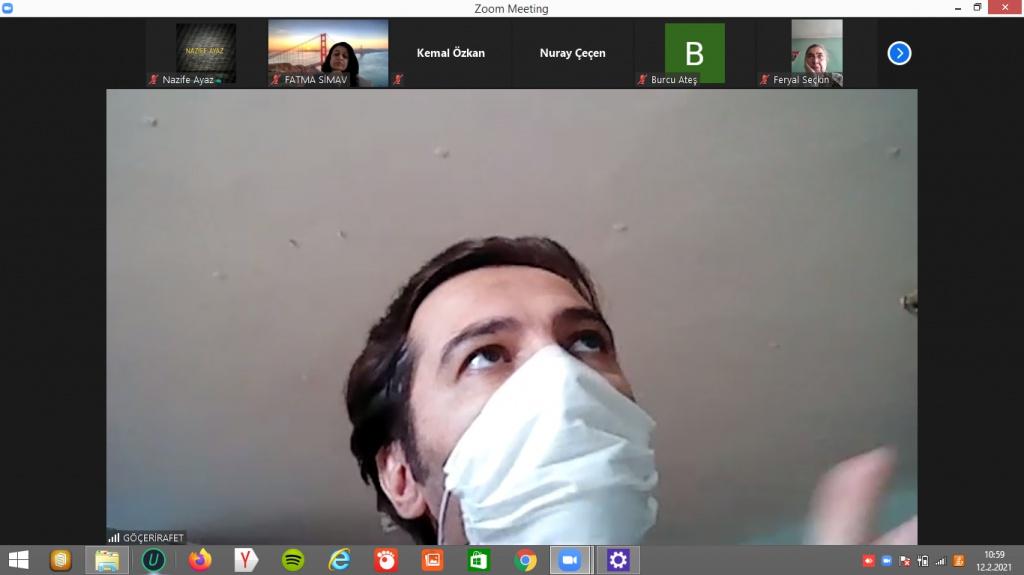Select Burcu Ateş's green avatar tile

point(694,53)
